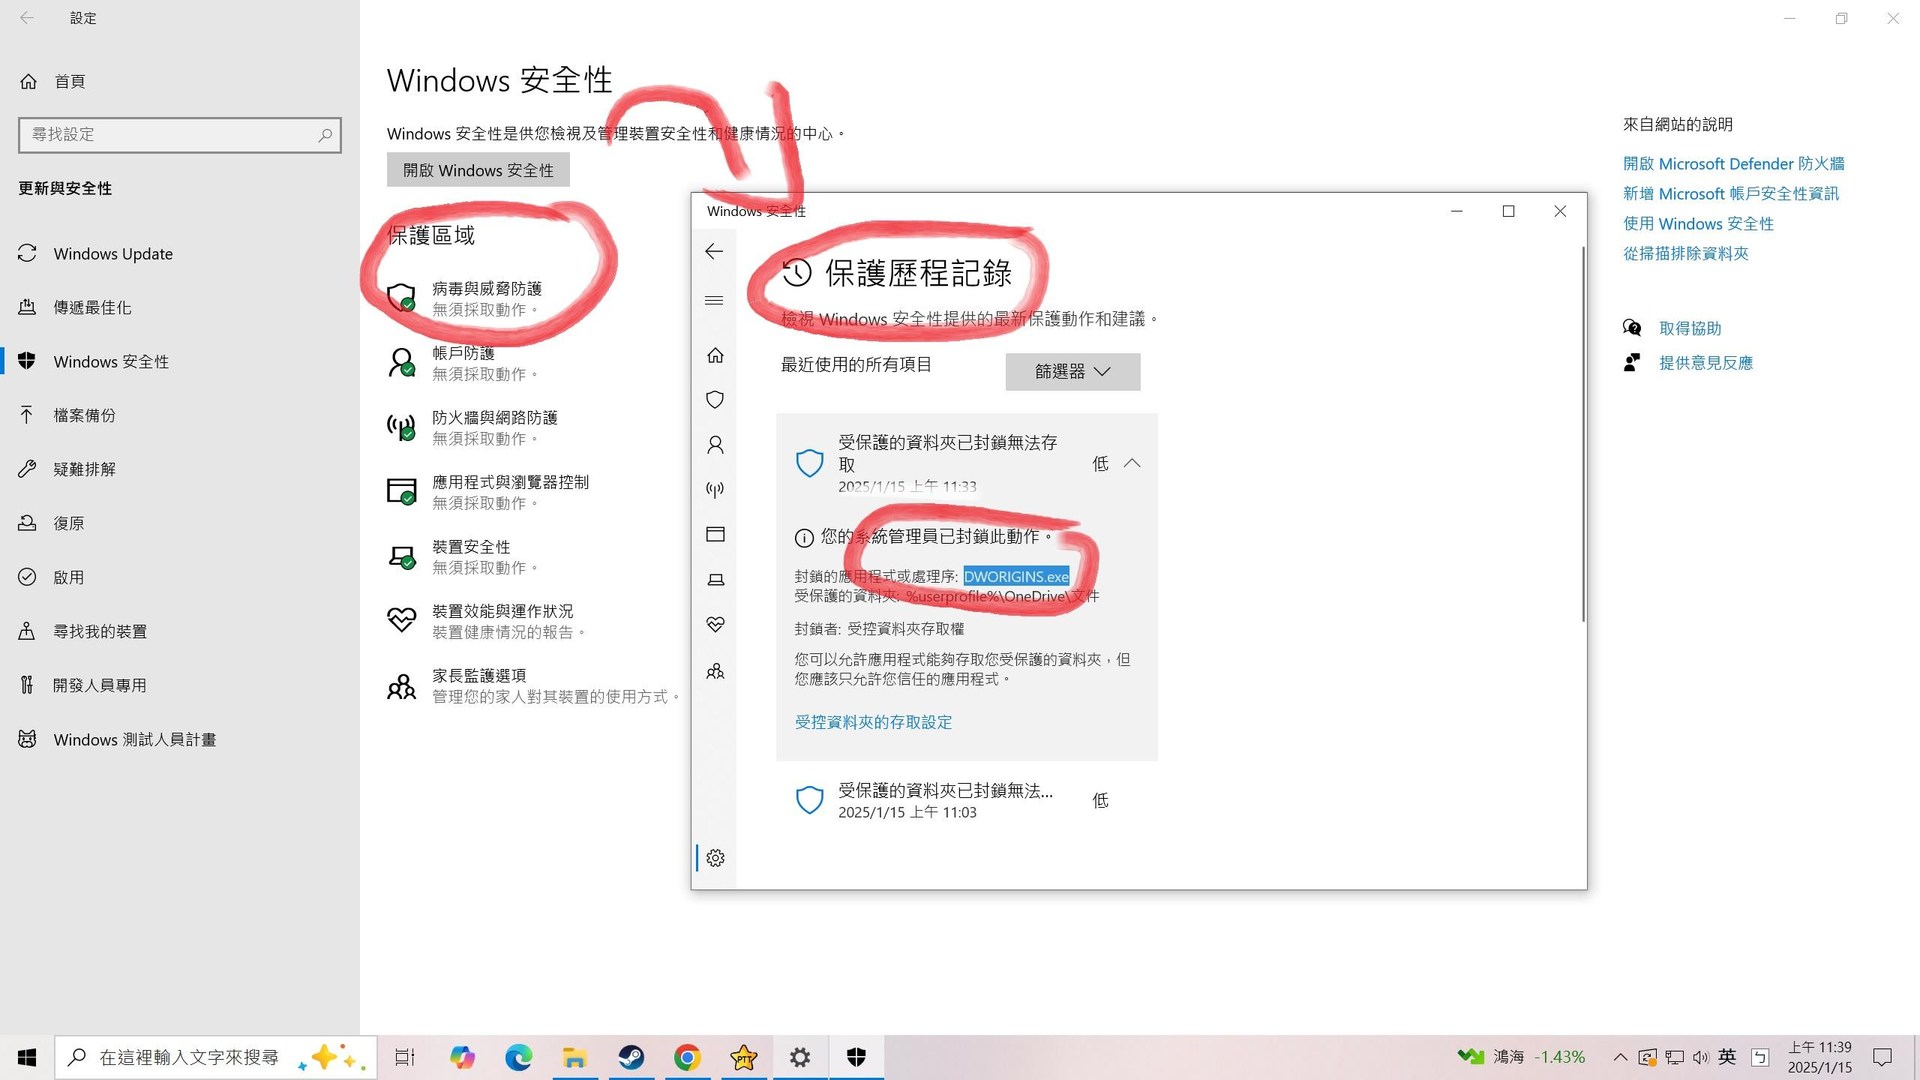Open File Explorer on taskbar
Viewport: 1920px width, 1080px height.
click(574, 1057)
